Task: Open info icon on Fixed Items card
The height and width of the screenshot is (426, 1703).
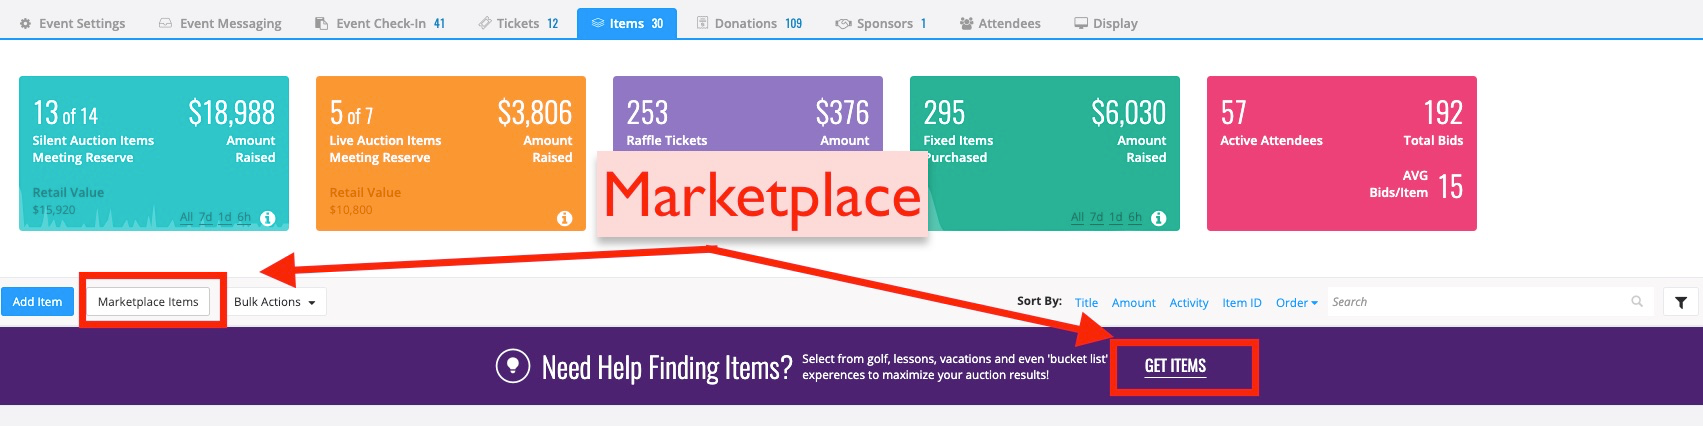Action: 1158,218
